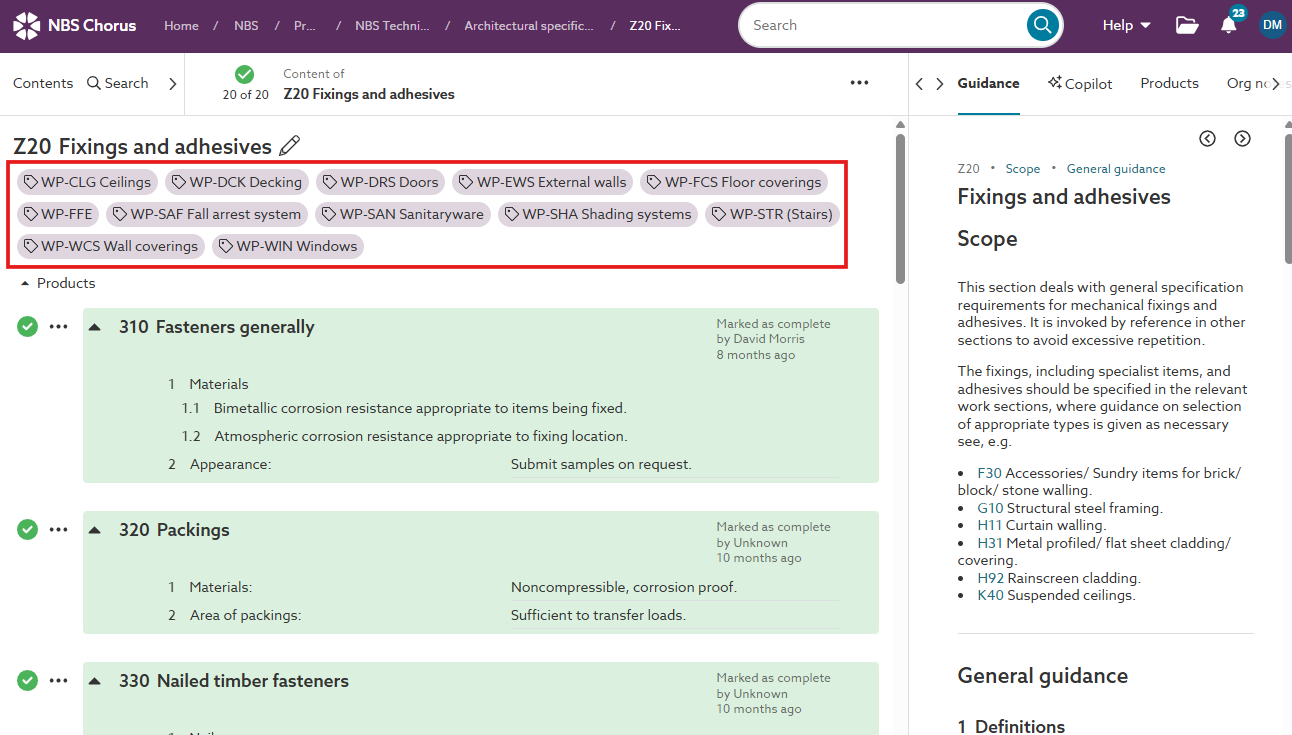The height and width of the screenshot is (735, 1292).
Task: Click the DM user avatar
Action: pyautogui.click(x=1272, y=24)
